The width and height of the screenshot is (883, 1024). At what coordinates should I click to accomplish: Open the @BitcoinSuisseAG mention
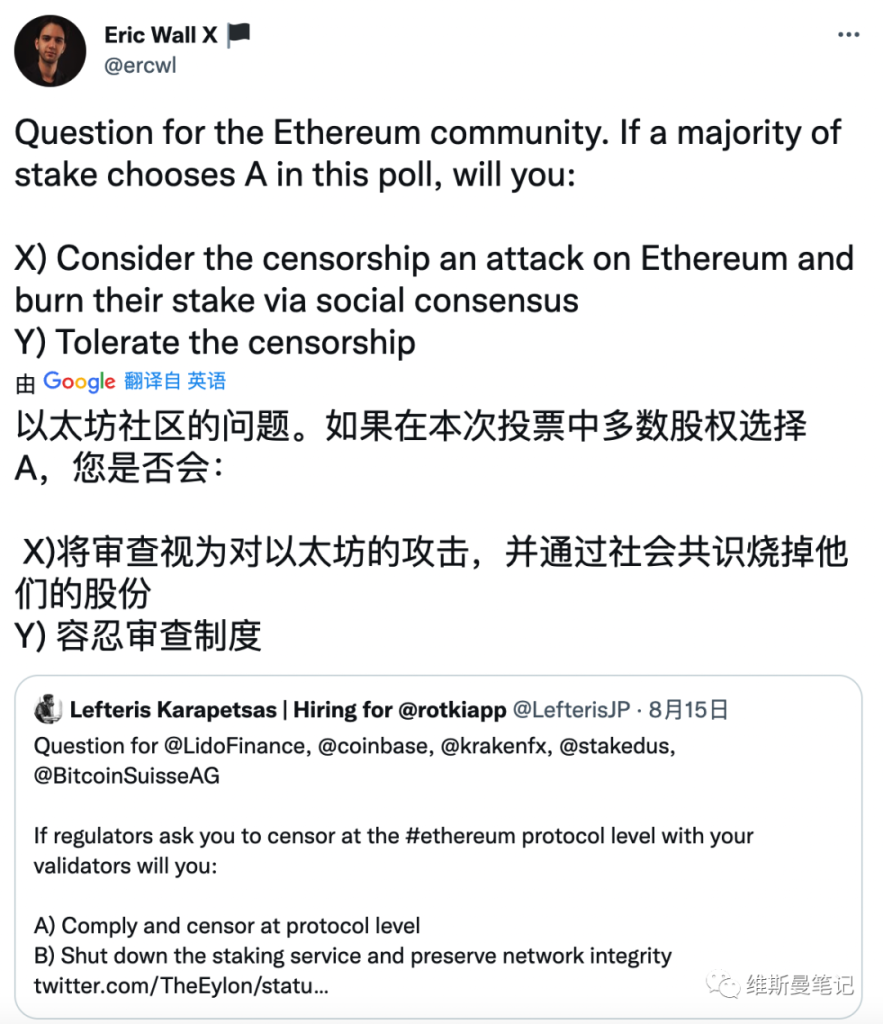coord(127,776)
